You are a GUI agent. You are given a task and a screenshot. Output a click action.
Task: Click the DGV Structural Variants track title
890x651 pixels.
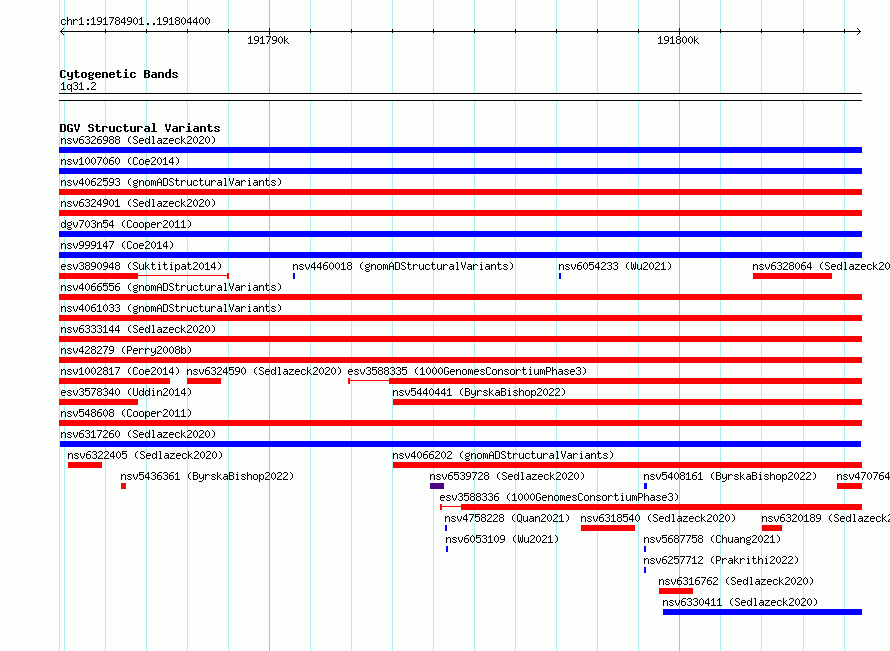pyautogui.click(x=140, y=128)
